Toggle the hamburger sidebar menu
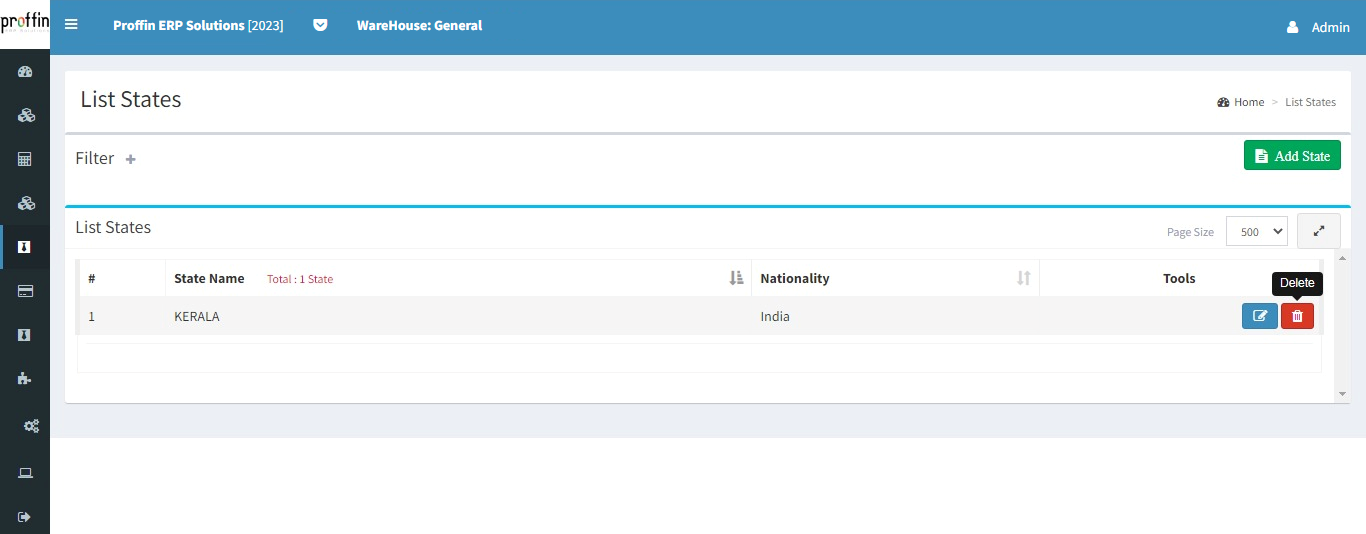1366x534 pixels. click(71, 25)
